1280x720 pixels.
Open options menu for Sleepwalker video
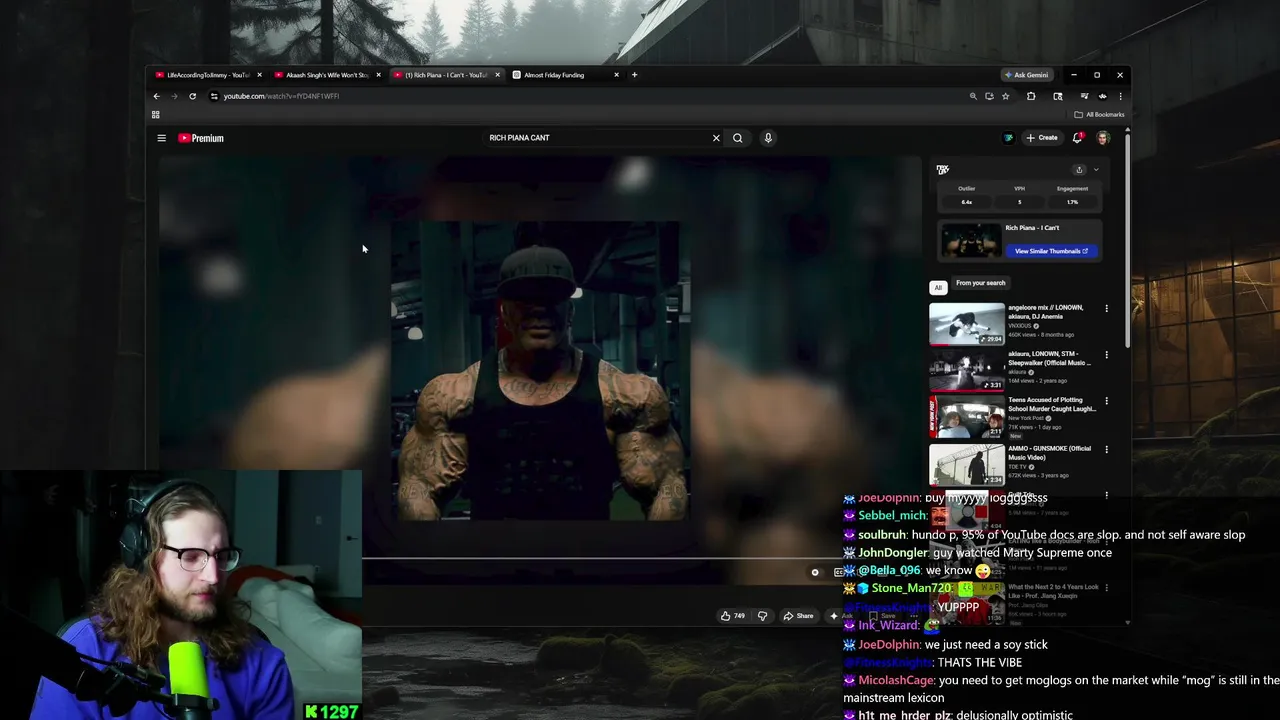click(x=1106, y=355)
